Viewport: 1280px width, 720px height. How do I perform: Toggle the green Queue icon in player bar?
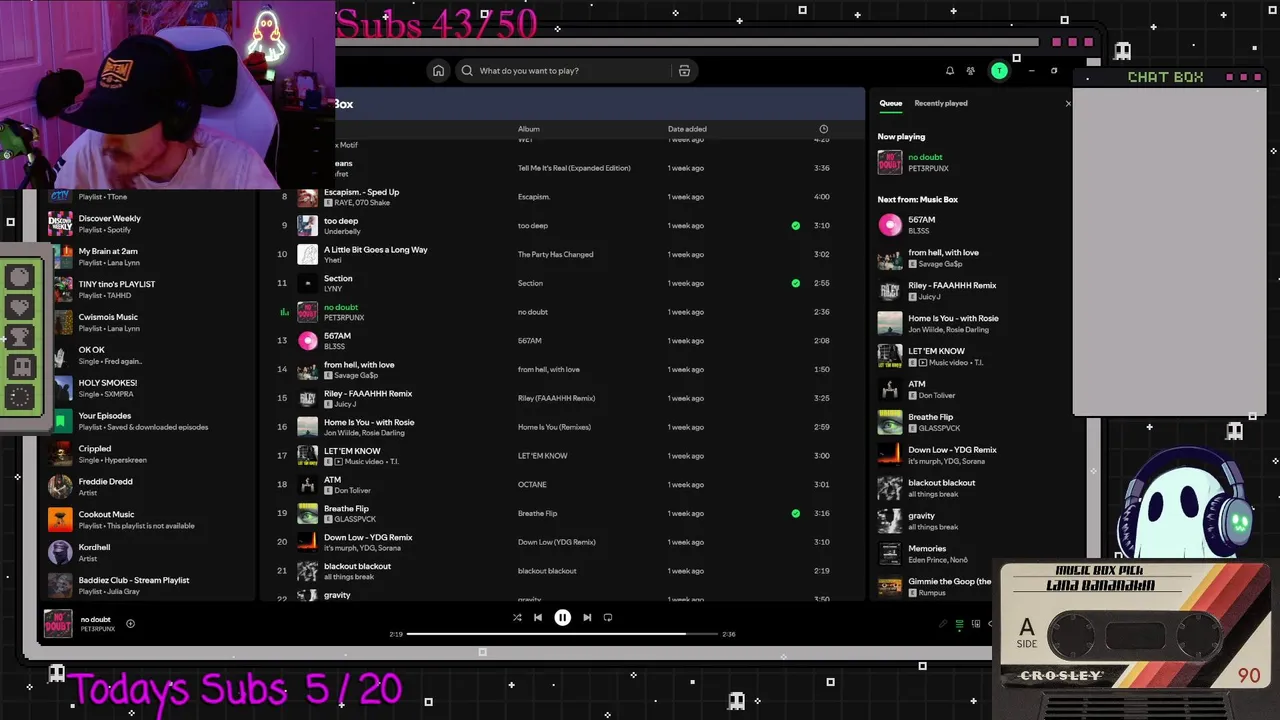coord(959,625)
